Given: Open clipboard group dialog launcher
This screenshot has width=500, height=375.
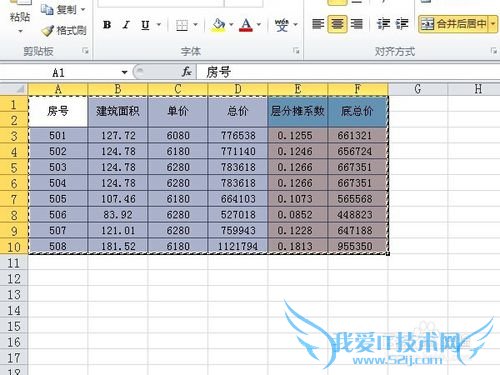Looking at the screenshot, I should [85, 51].
